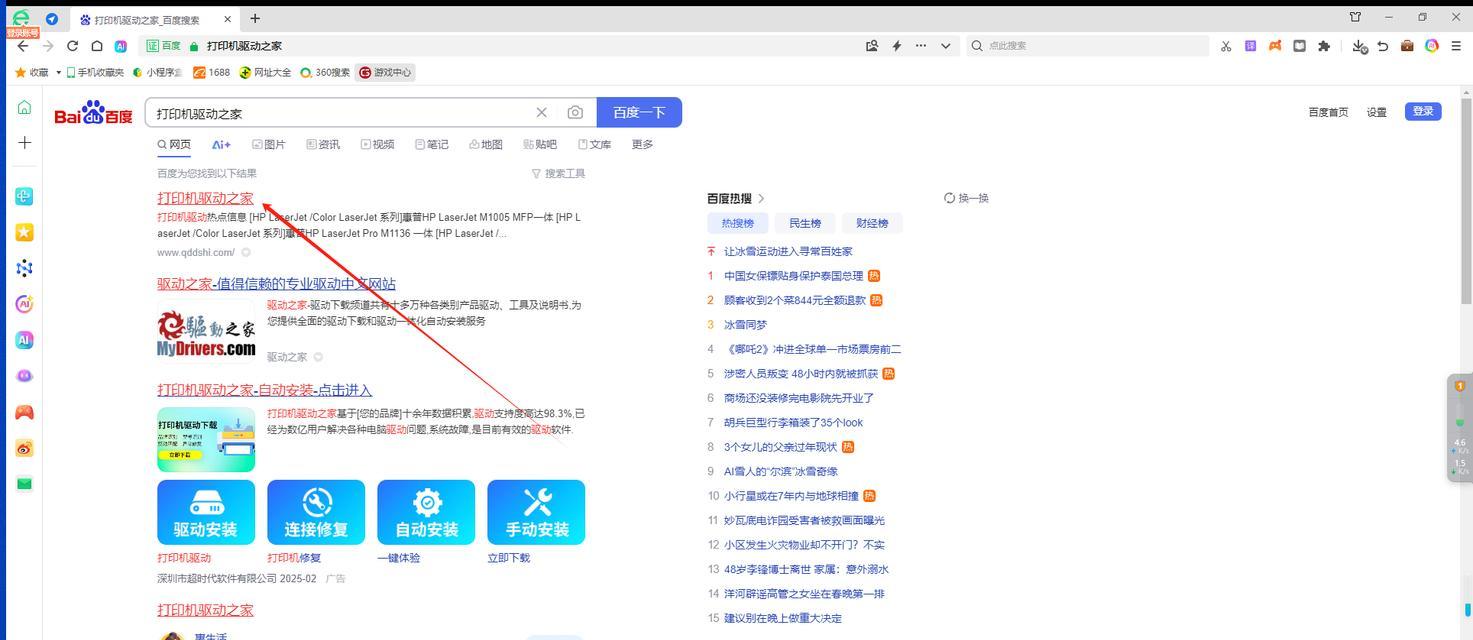The height and width of the screenshot is (640, 1473).
Task: Clear the Baidu search box with the X
Action: coord(541,113)
